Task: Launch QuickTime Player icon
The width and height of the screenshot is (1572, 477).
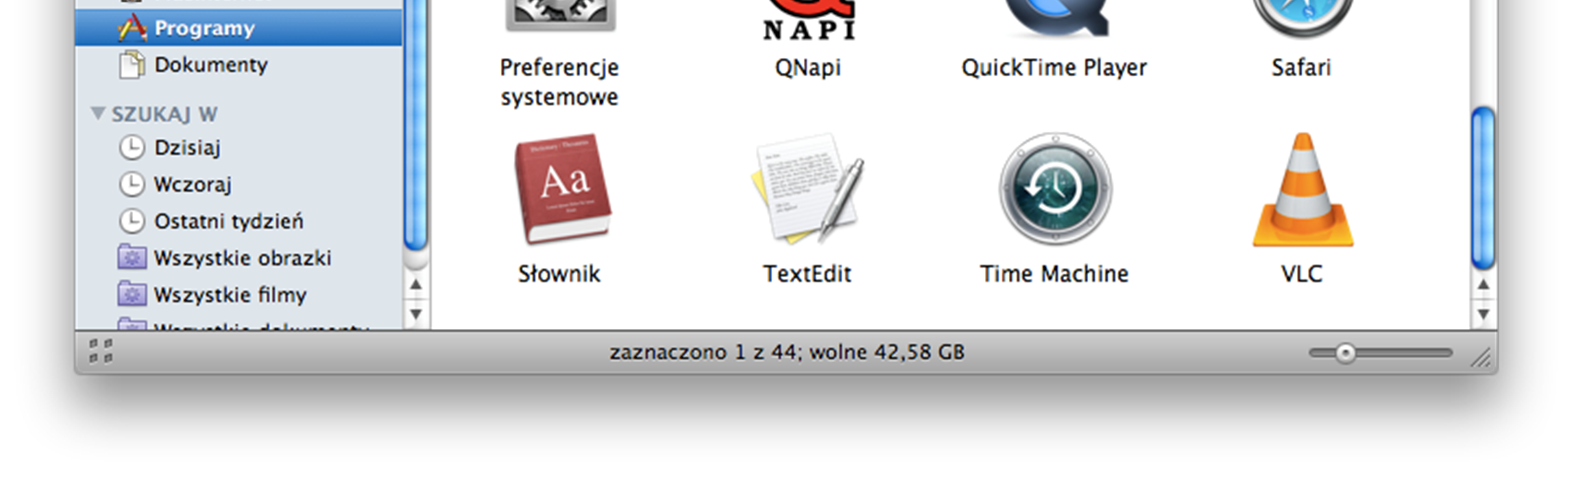Action: tap(1055, 18)
